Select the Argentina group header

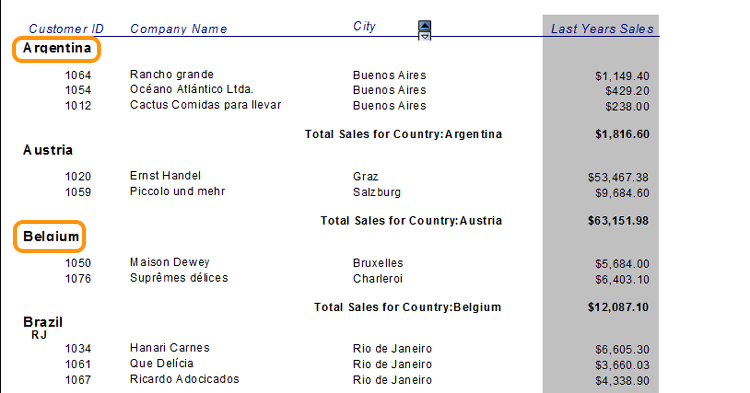click(x=57, y=48)
